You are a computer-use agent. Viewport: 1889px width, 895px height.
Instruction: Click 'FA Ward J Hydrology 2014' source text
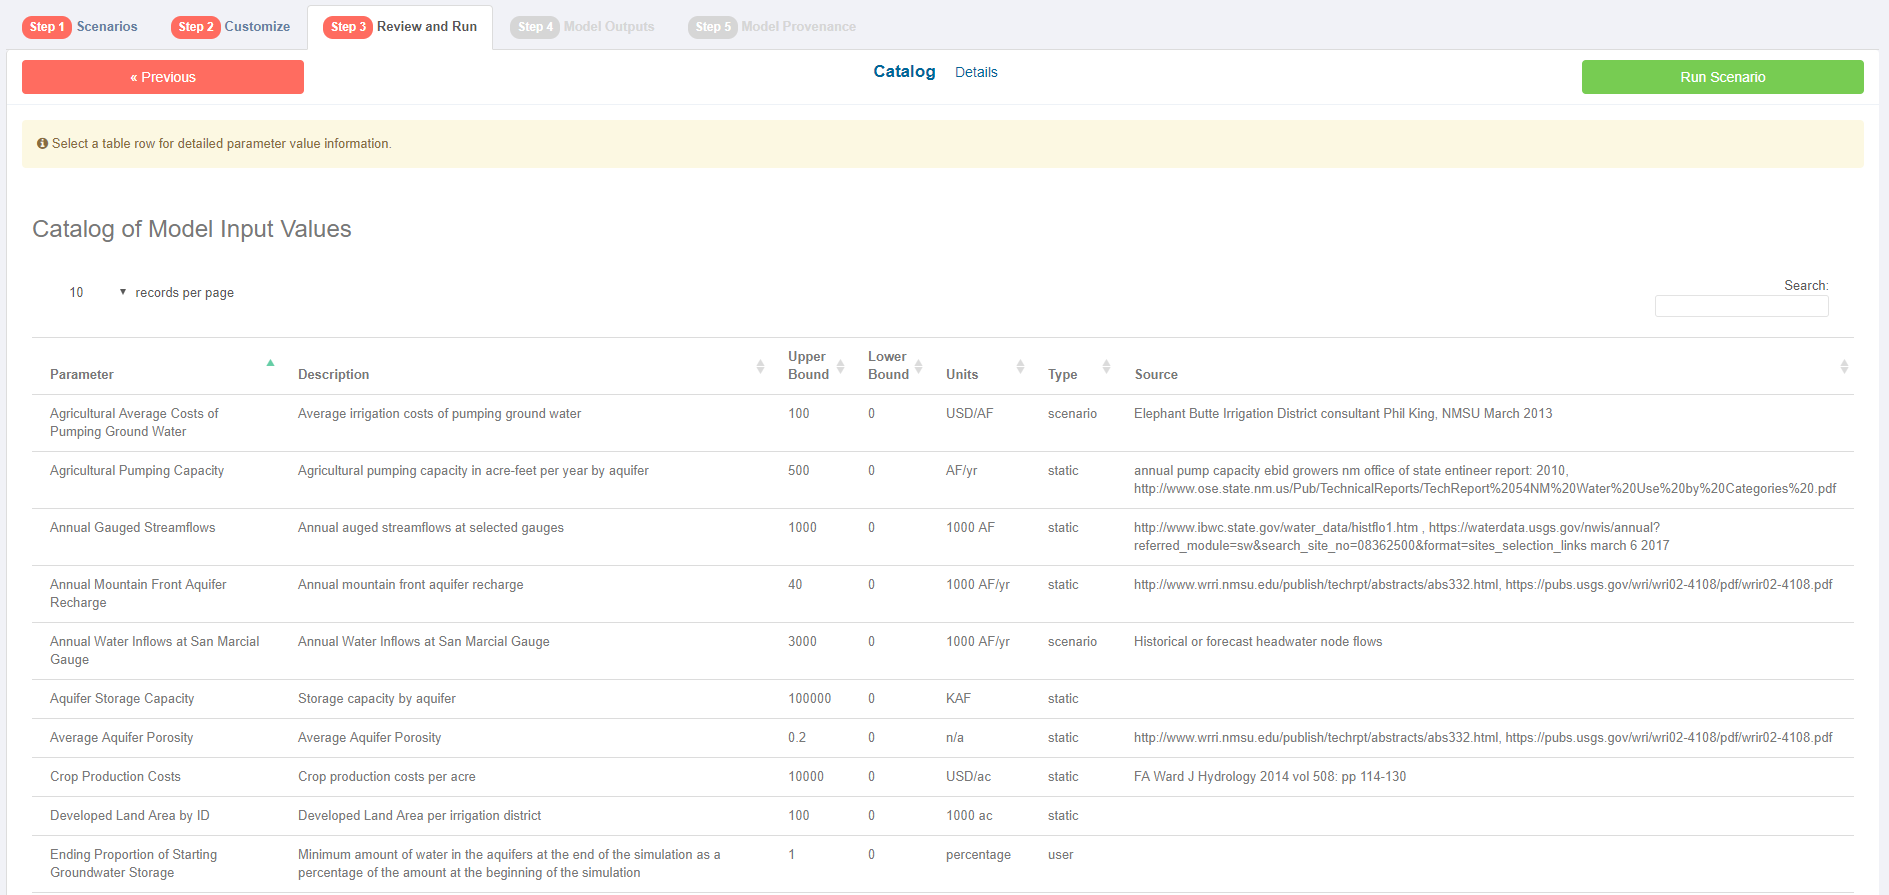pos(1270,777)
